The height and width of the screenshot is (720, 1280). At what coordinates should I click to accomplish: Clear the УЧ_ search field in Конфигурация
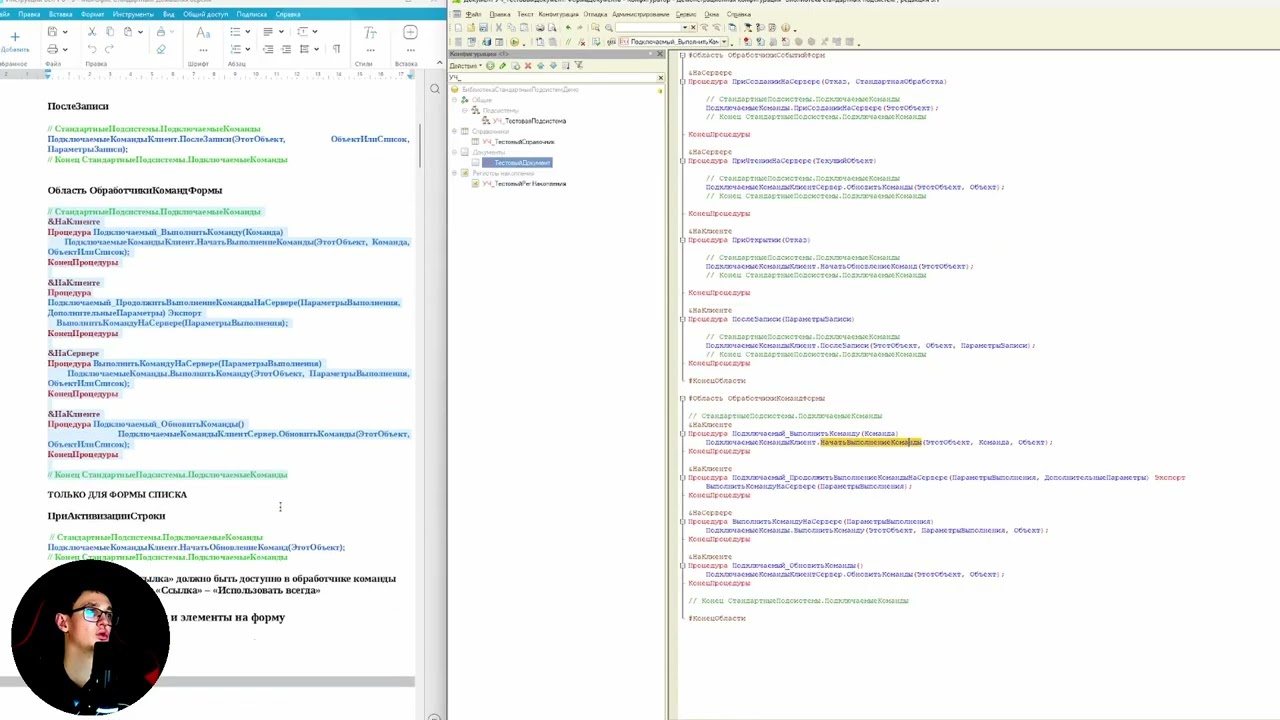pyautogui.click(x=660, y=77)
